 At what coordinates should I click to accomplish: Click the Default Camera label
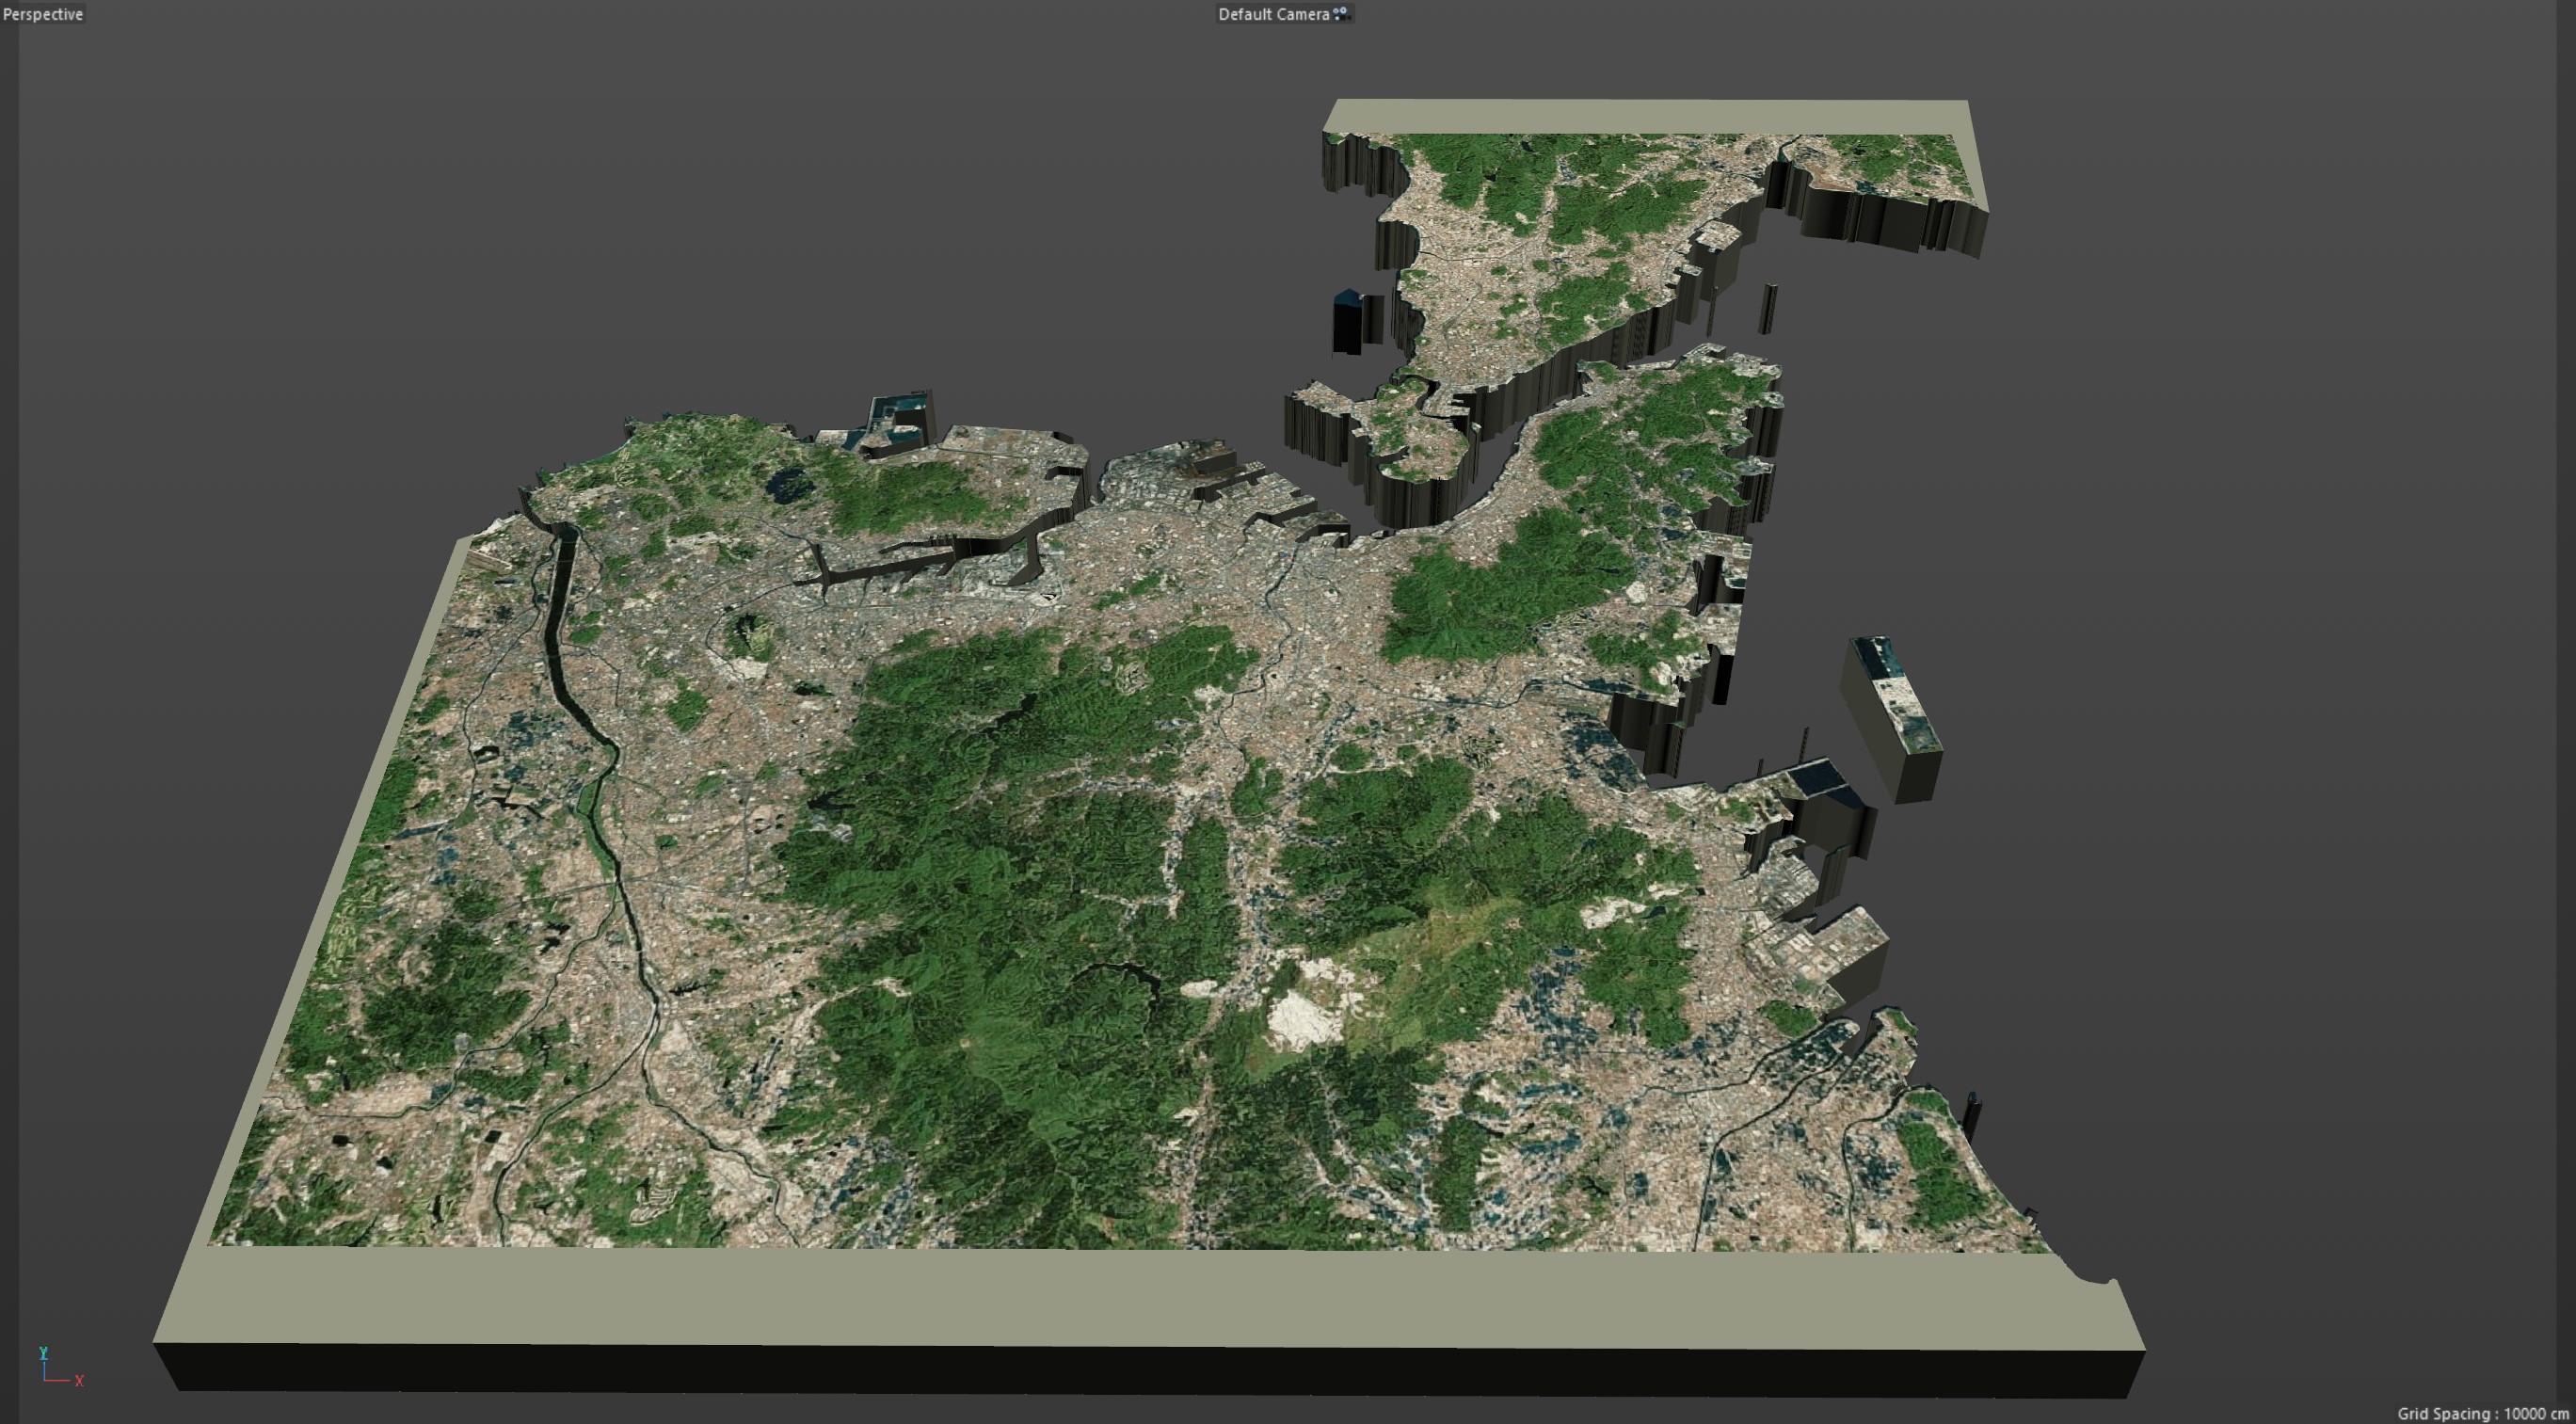pos(1272,14)
